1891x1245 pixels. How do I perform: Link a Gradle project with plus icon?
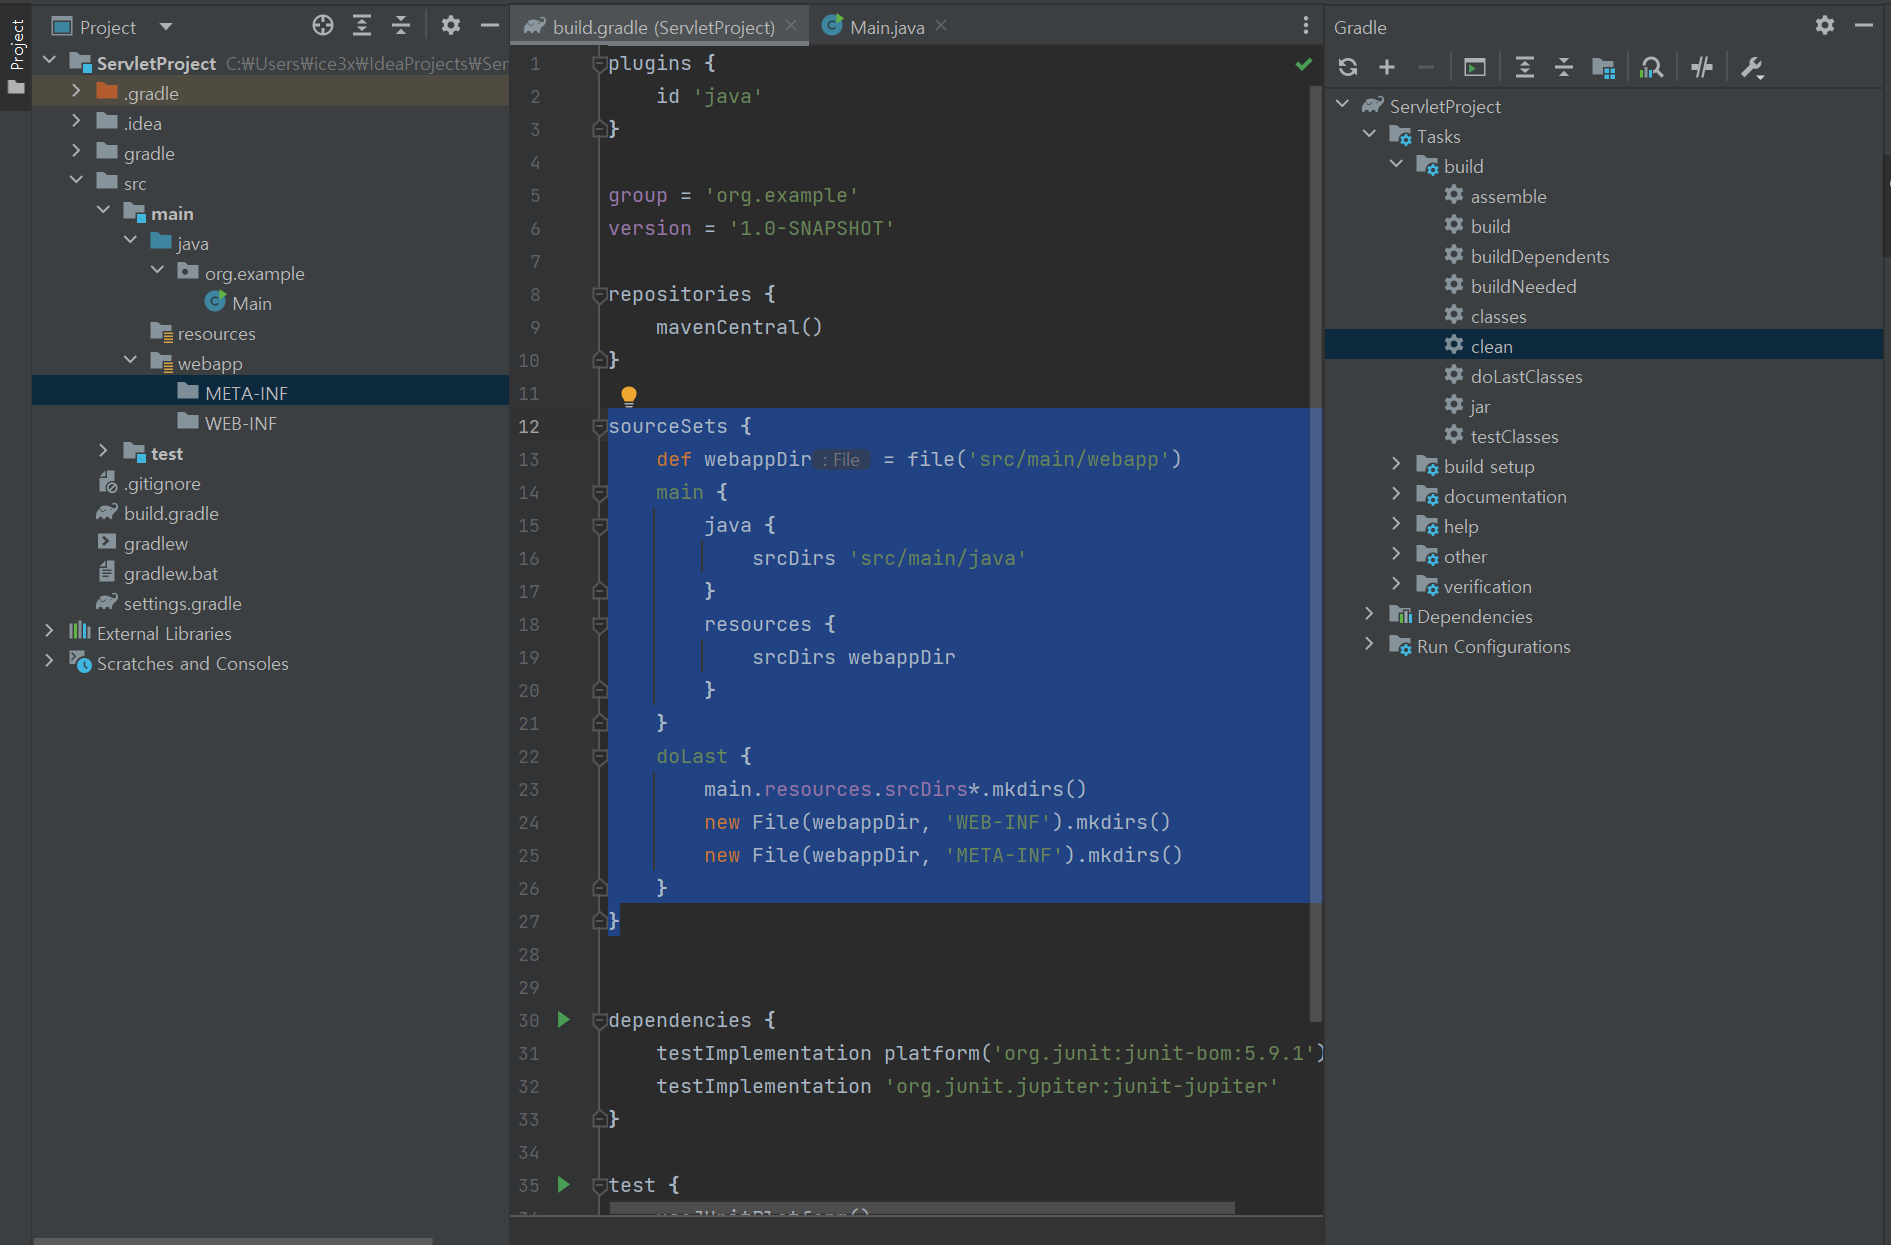tap(1387, 67)
